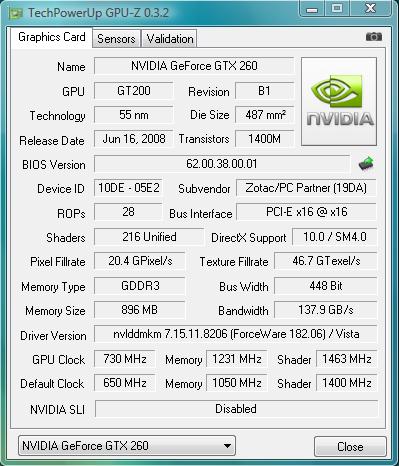The height and width of the screenshot is (466, 399).
Task: Click the Texture Fillrate field 46.7 GTexel/s
Action: (326, 261)
